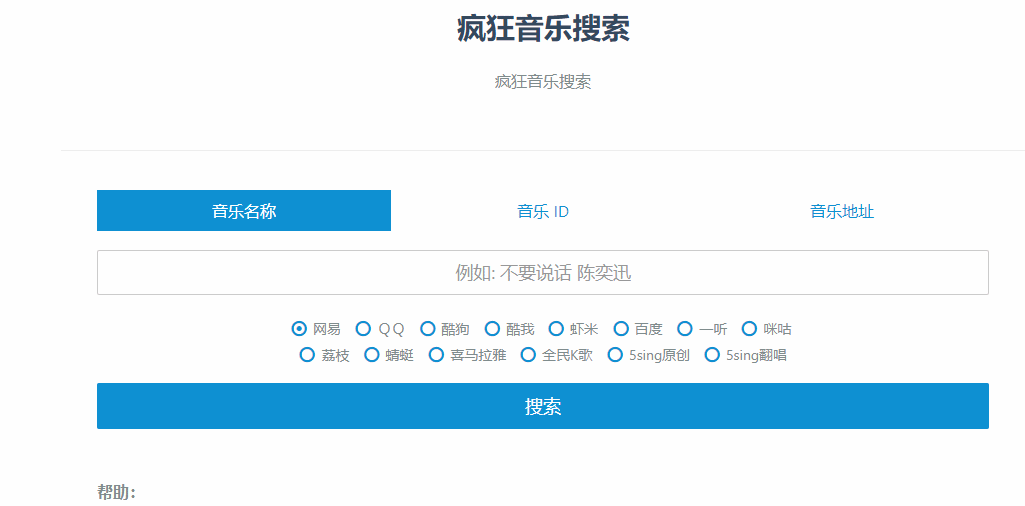Switch to the 音乐名称 tab
Viewport: 1025px width, 506px height.
pyautogui.click(x=244, y=211)
